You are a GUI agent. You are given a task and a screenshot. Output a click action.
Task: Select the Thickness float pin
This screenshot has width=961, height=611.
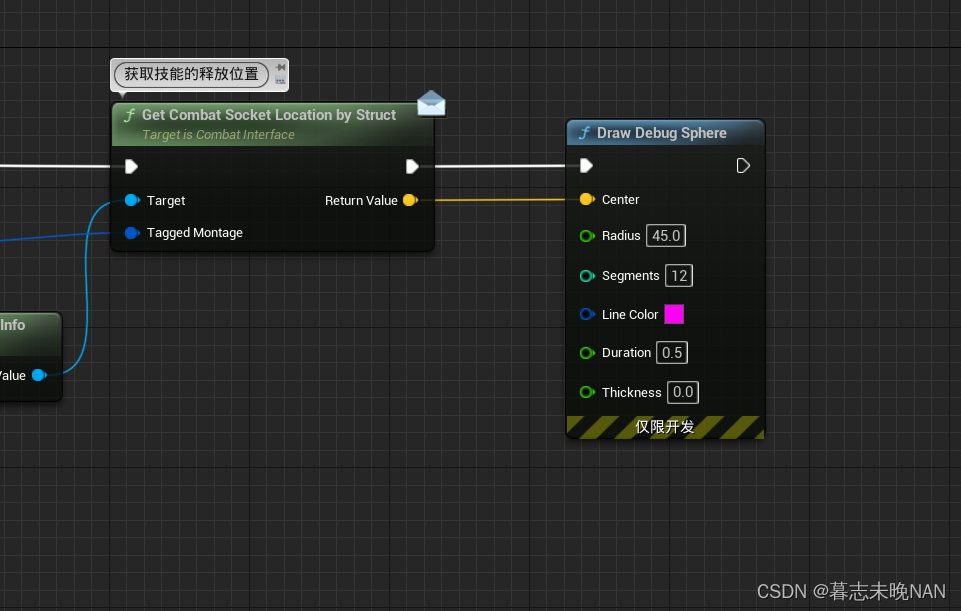tap(587, 392)
